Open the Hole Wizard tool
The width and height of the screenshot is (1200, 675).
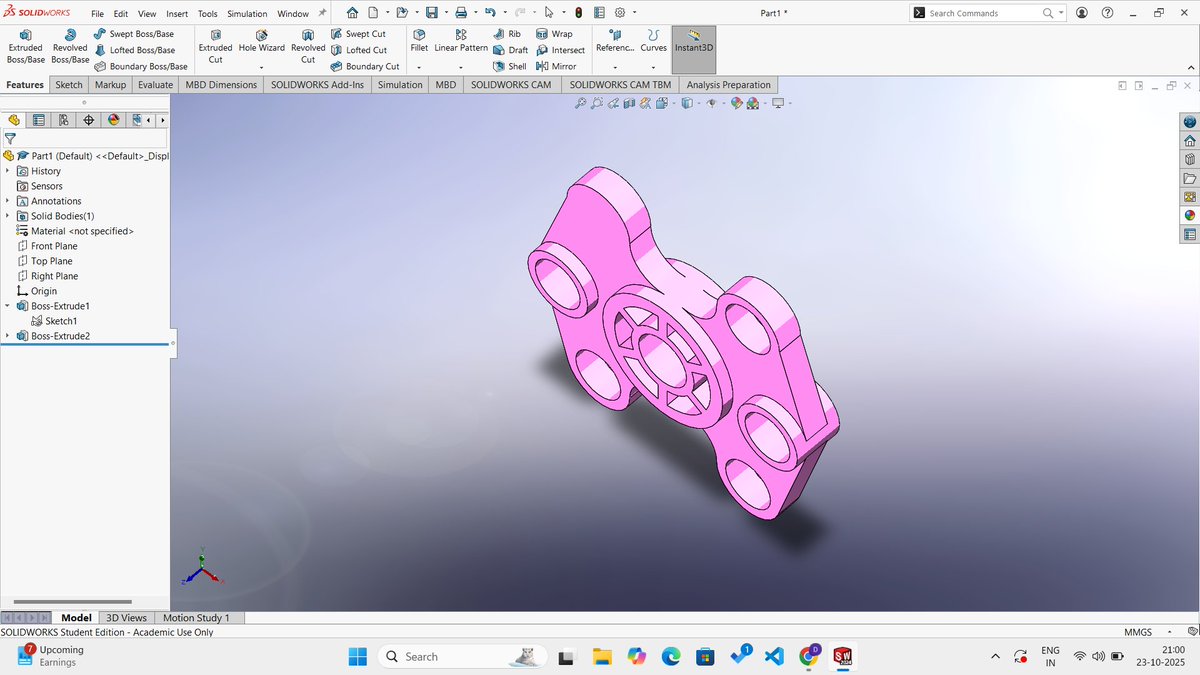[x=261, y=41]
